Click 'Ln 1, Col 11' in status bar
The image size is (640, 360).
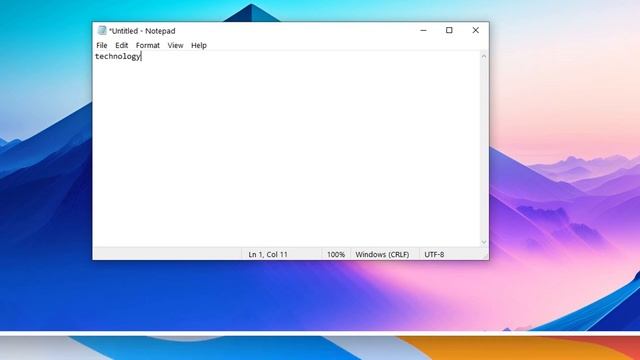(268, 254)
